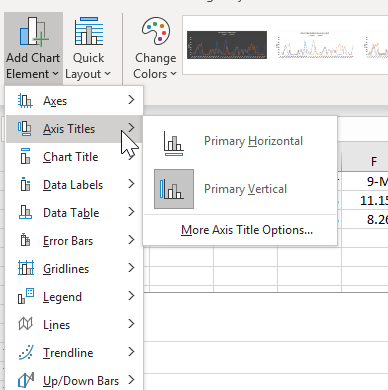
Task: Click the Axis Titles menu icon
Action: pos(25,129)
